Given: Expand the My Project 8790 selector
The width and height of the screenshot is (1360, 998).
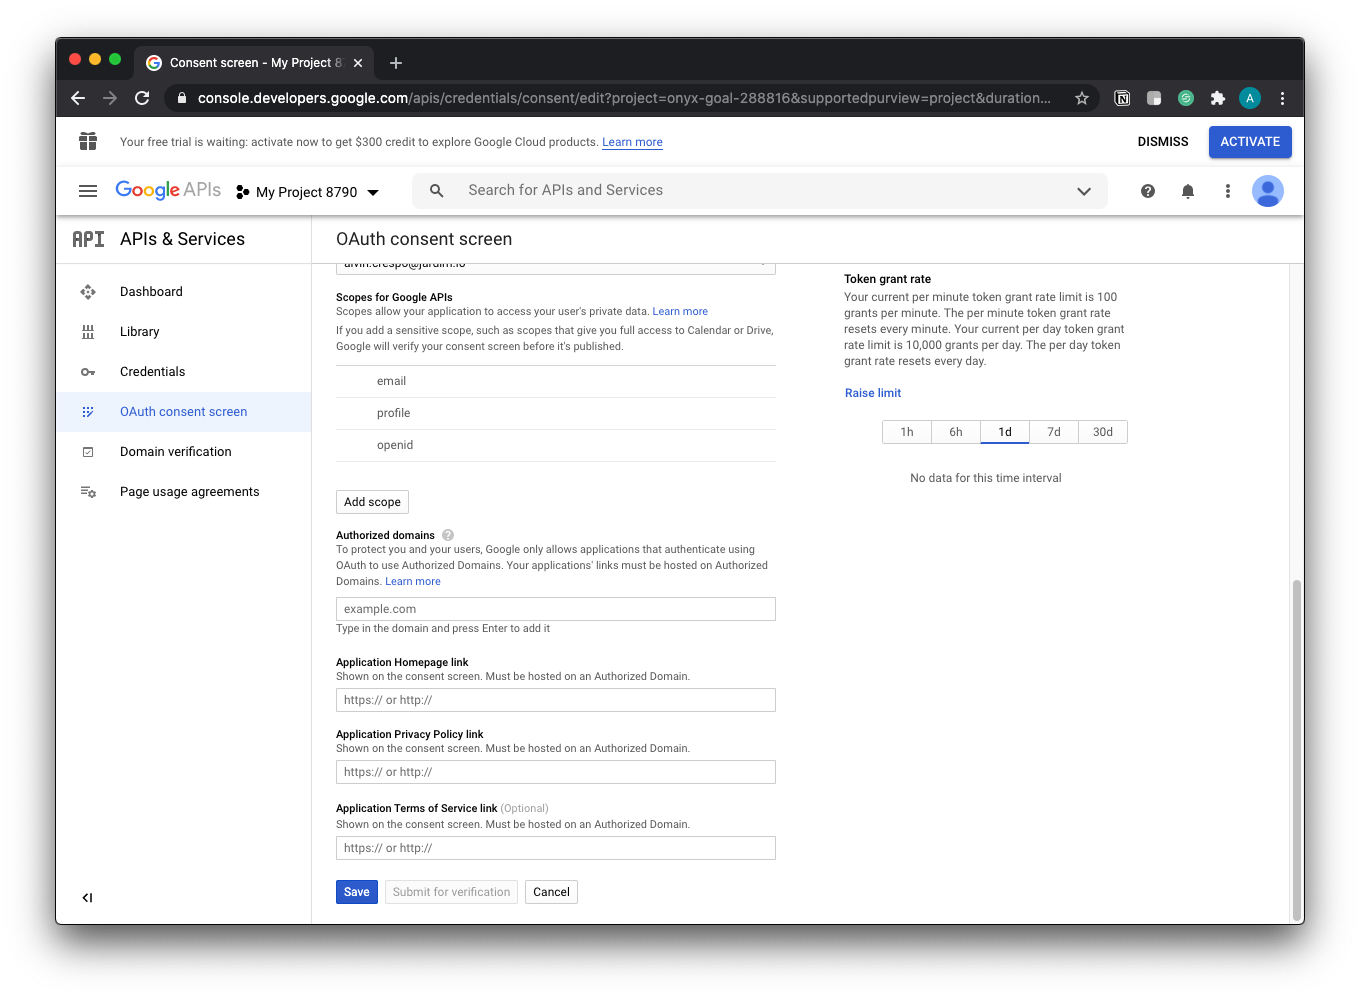Looking at the screenshot, I should (x=308, y=192).
